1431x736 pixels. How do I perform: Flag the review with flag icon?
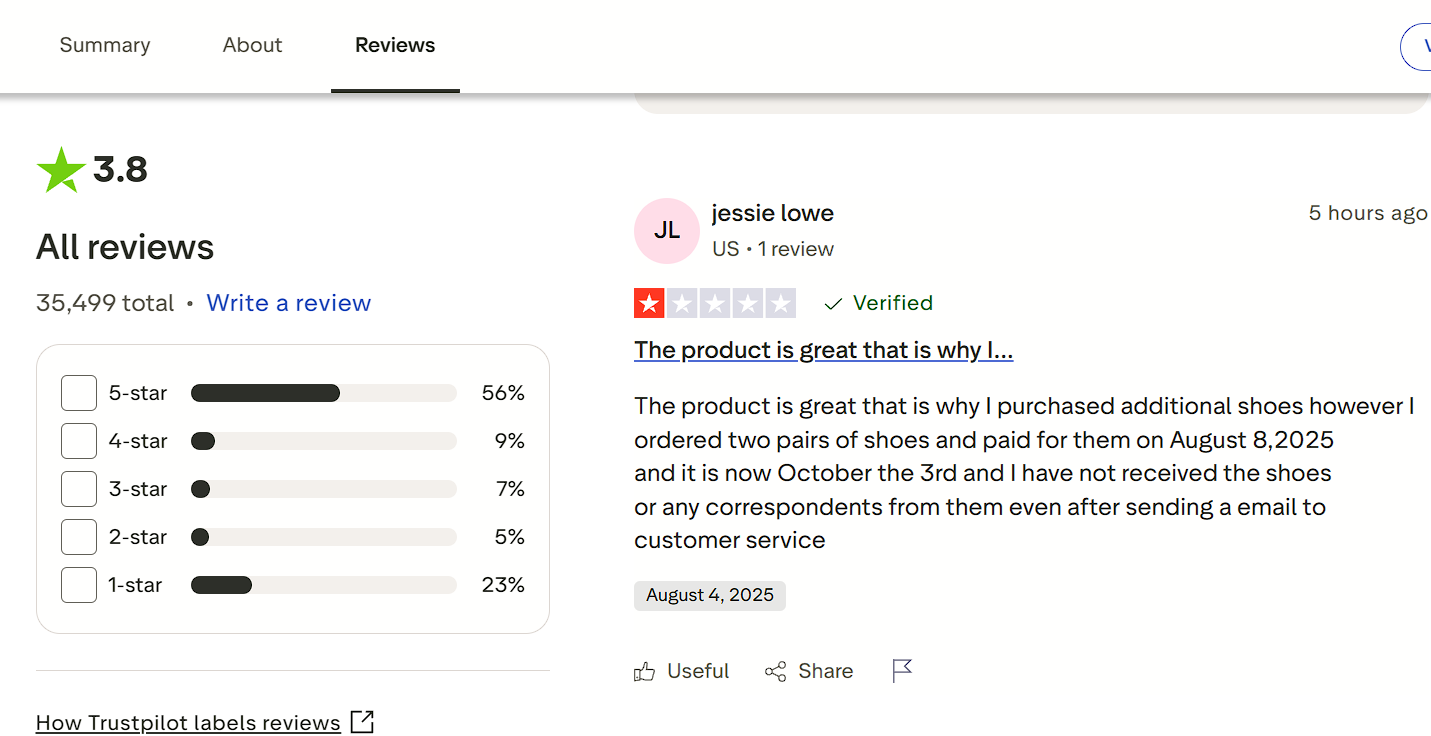coord(902,671)
